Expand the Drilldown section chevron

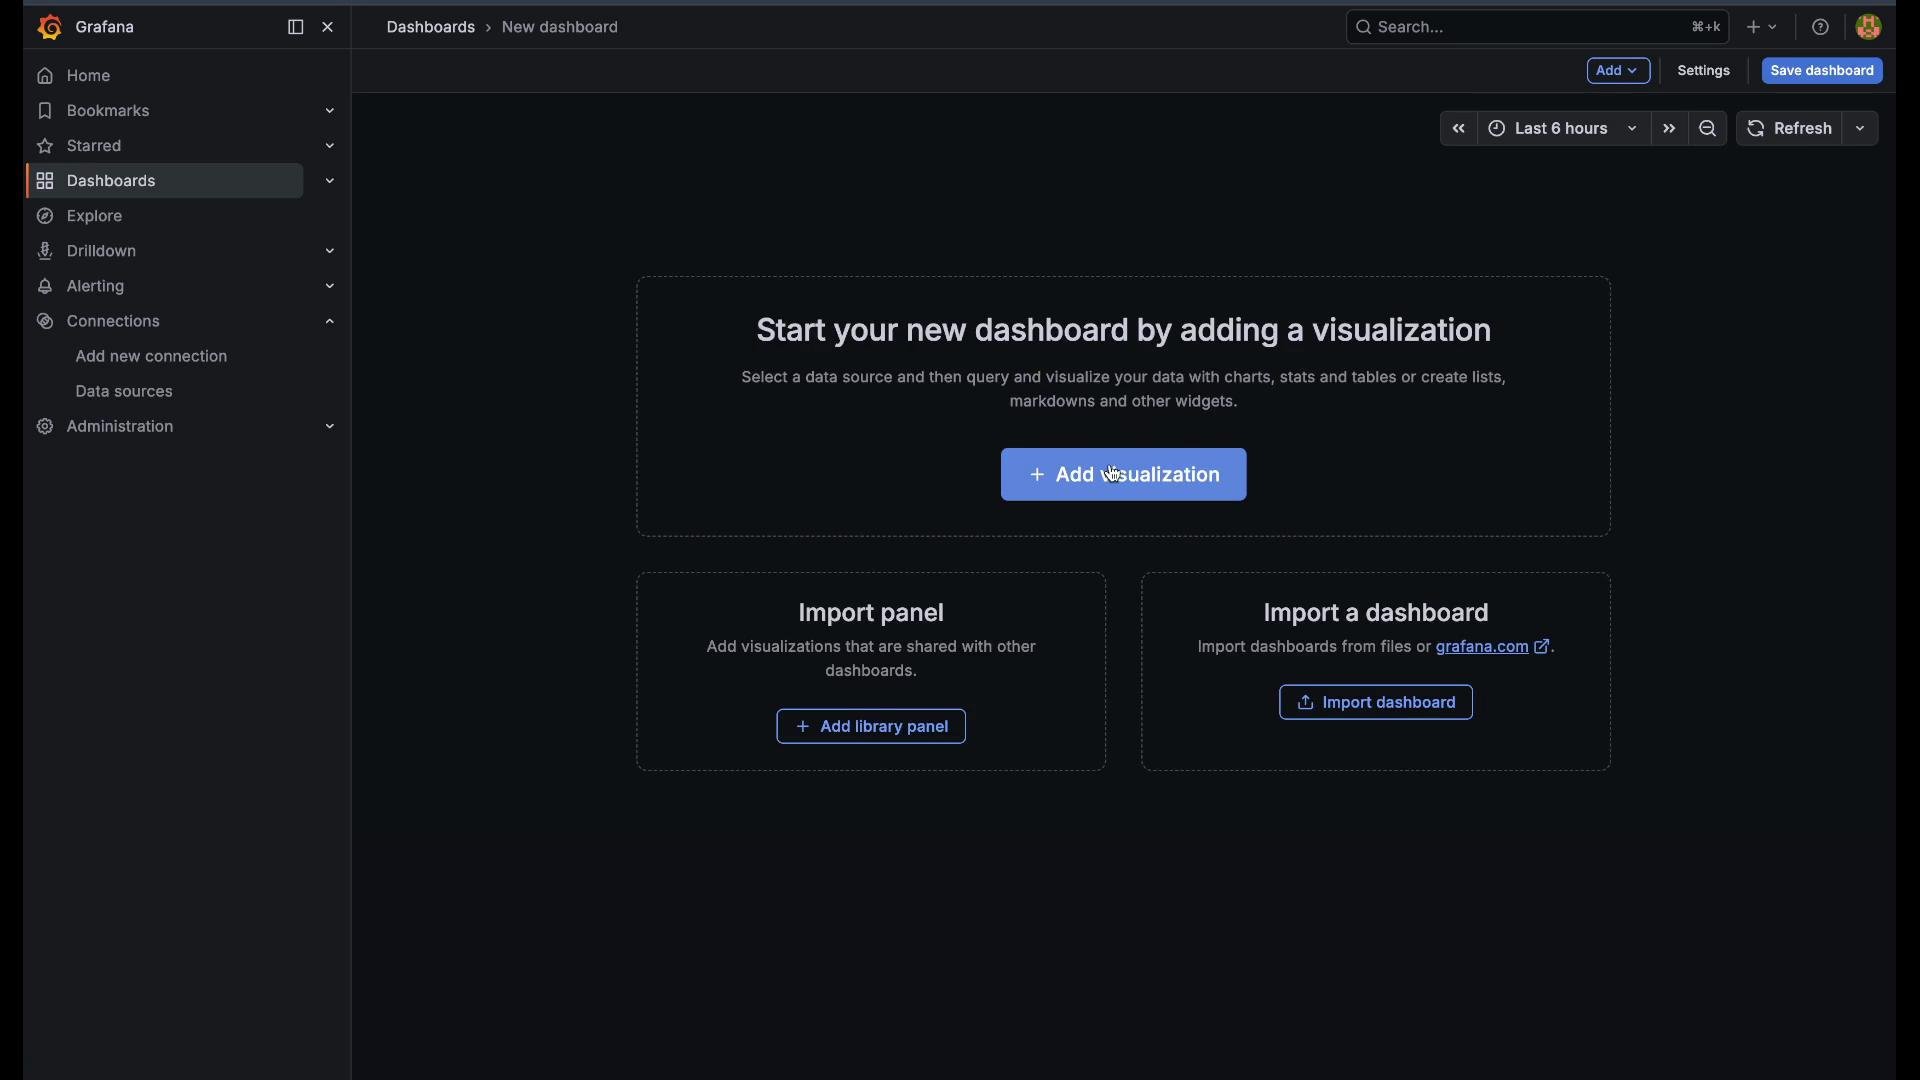(x=330, y=251)
